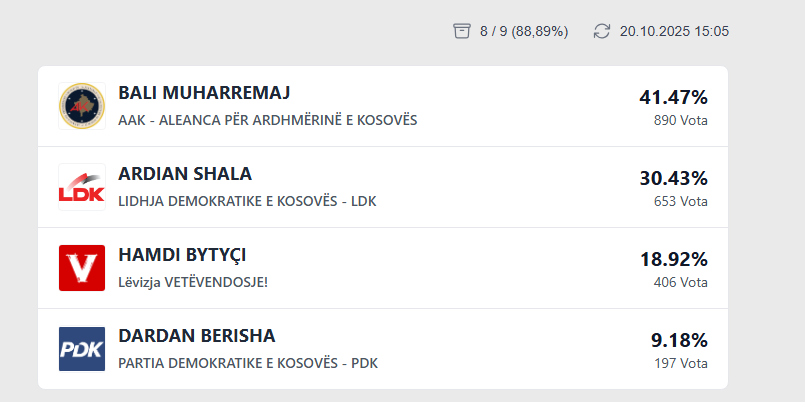Click the ballot box icon
The width and height of the screenshot is (805, 402).
pos(461,31)
